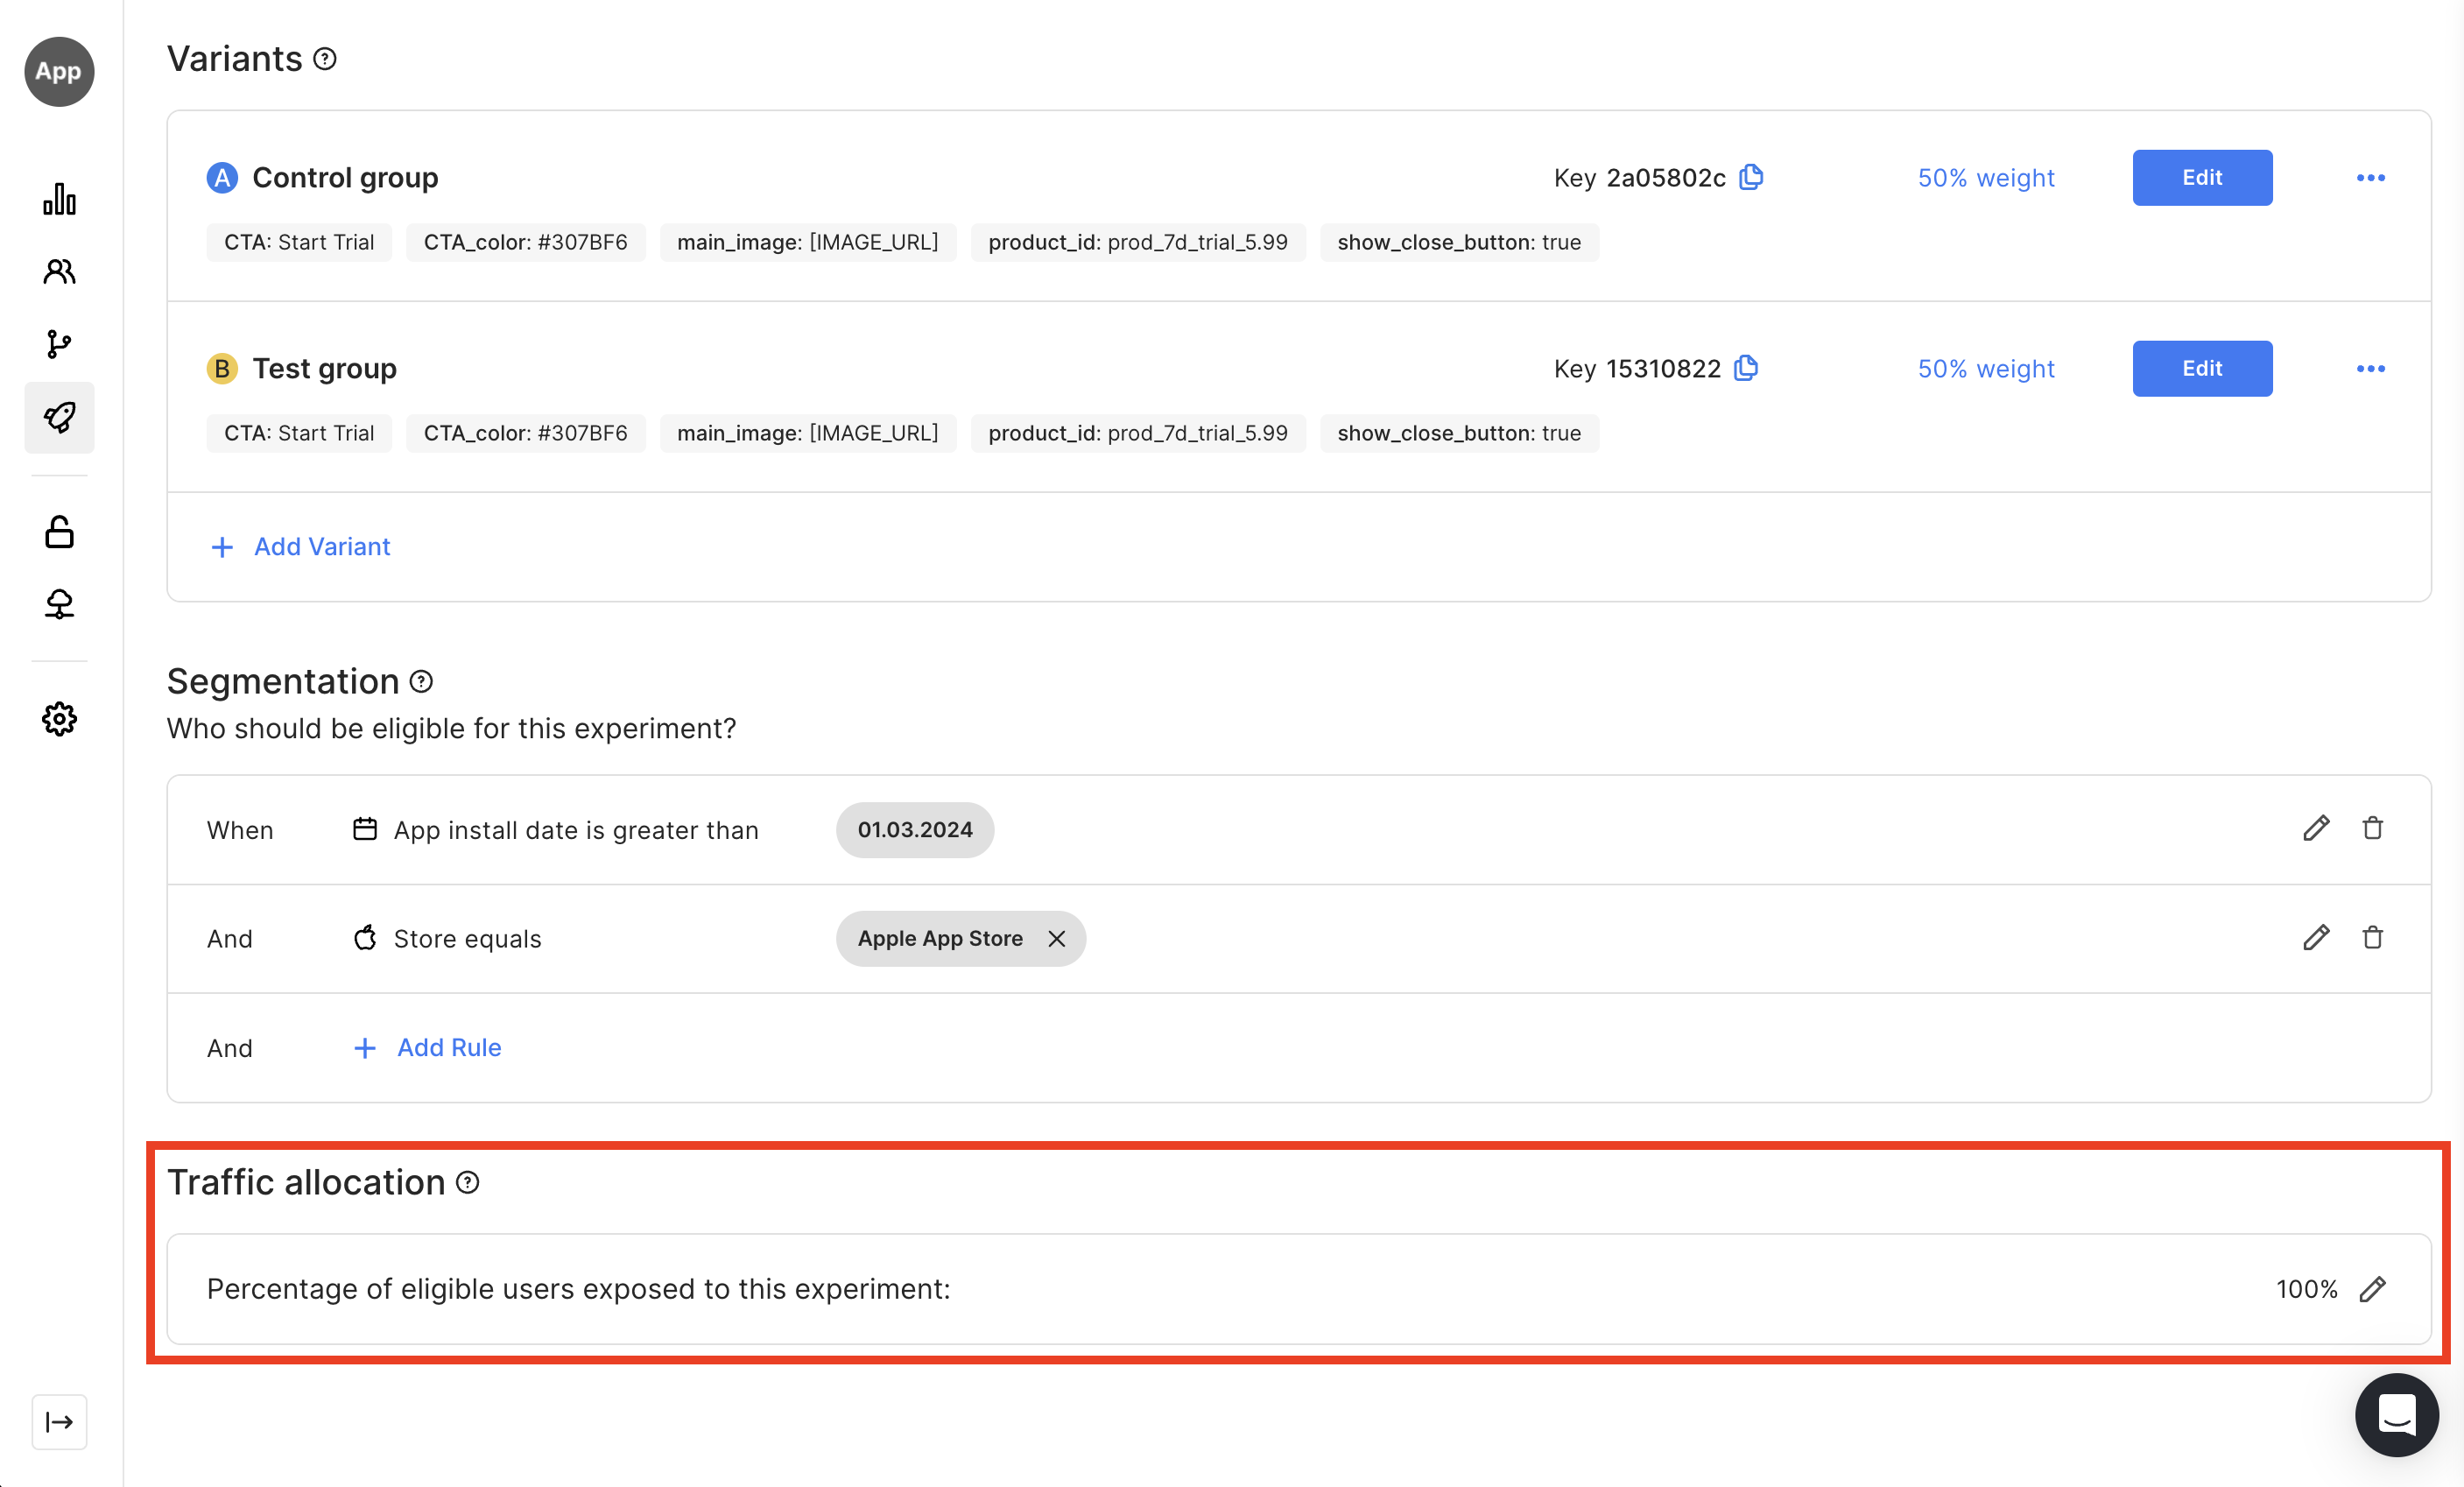
Task: Click Edit button for Control group
Action: pyautogui.click(x=2201, y=178)
